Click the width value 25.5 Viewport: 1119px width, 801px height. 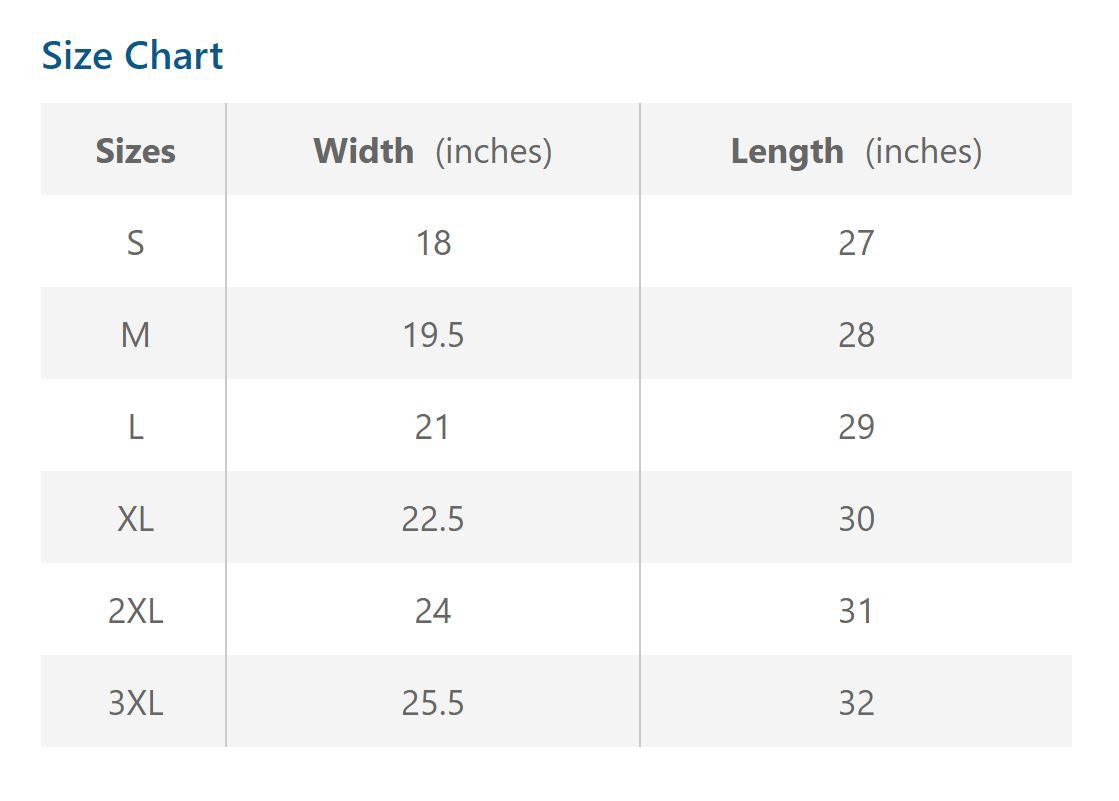(433, 703)
